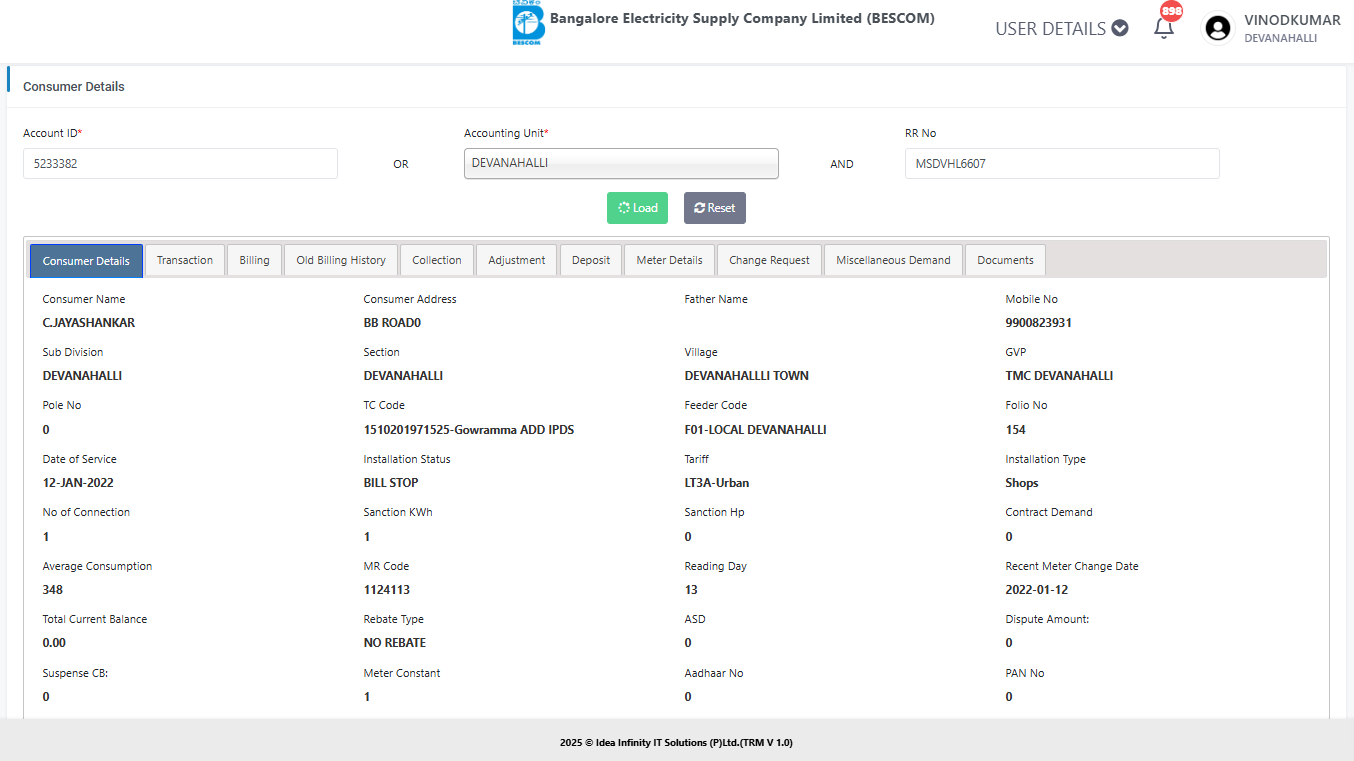Click feeder code F01-LOCAL DEVANAHALLI
The image size is (1354, 761).
click(755, 430)
